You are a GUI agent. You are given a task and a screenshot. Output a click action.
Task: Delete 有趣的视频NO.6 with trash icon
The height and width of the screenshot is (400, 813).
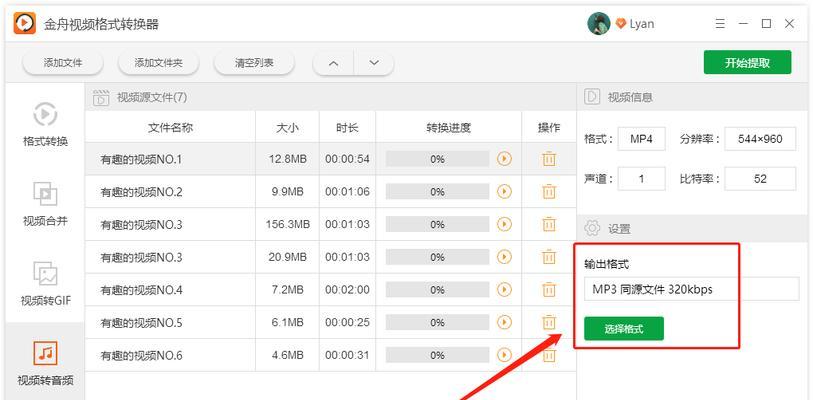[549, 355]
